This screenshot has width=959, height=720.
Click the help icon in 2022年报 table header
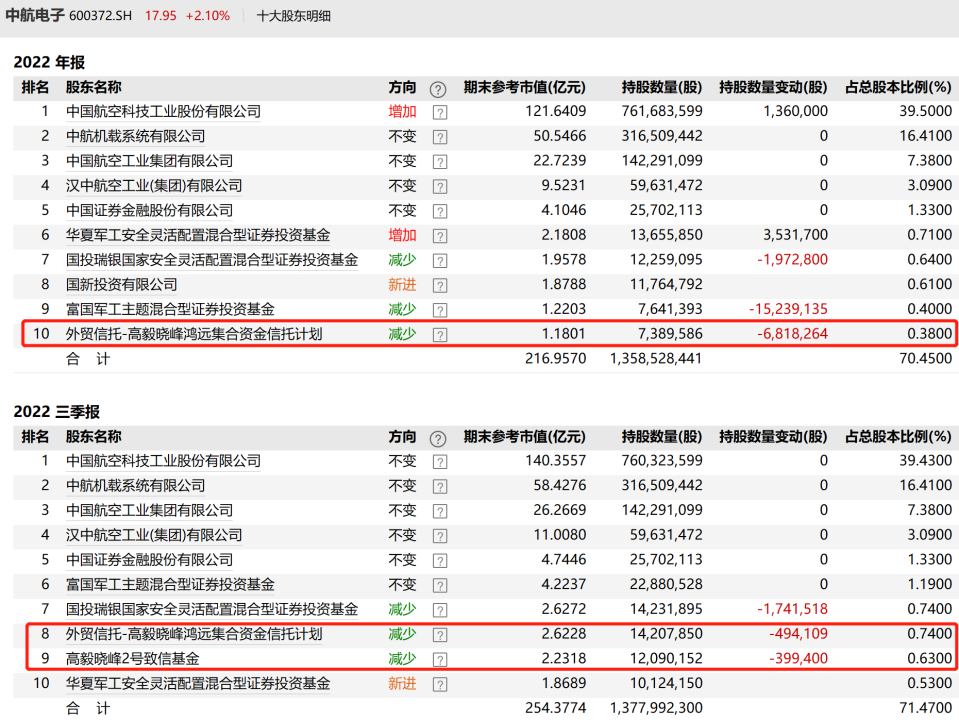438,88
